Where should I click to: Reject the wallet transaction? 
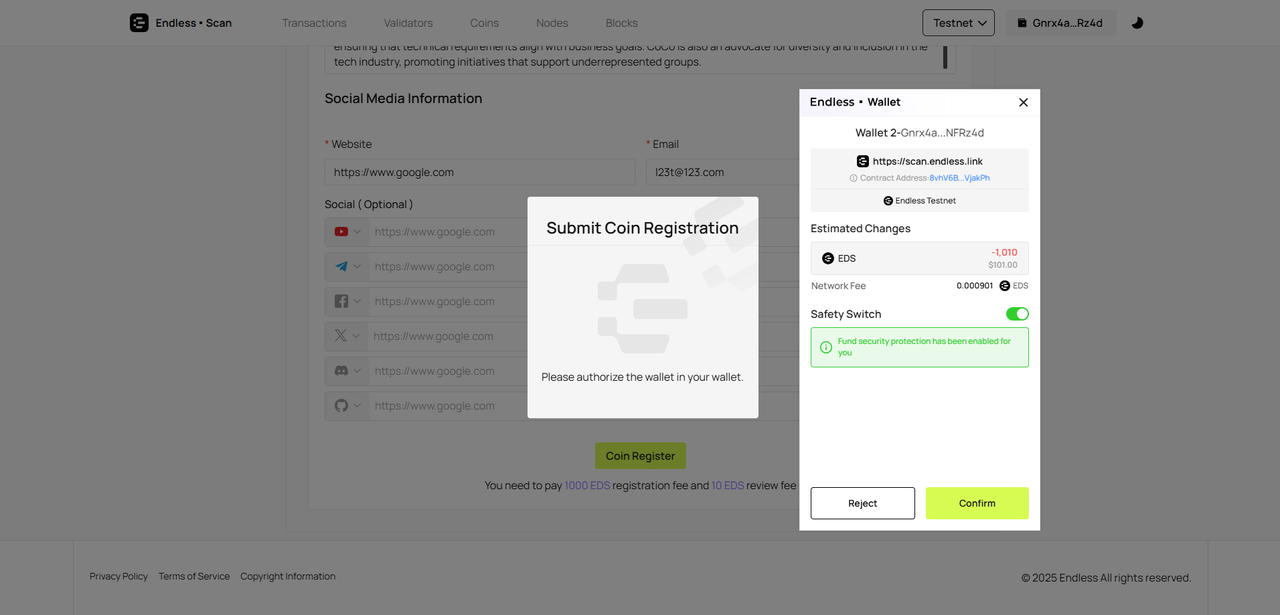coord(862,503)
